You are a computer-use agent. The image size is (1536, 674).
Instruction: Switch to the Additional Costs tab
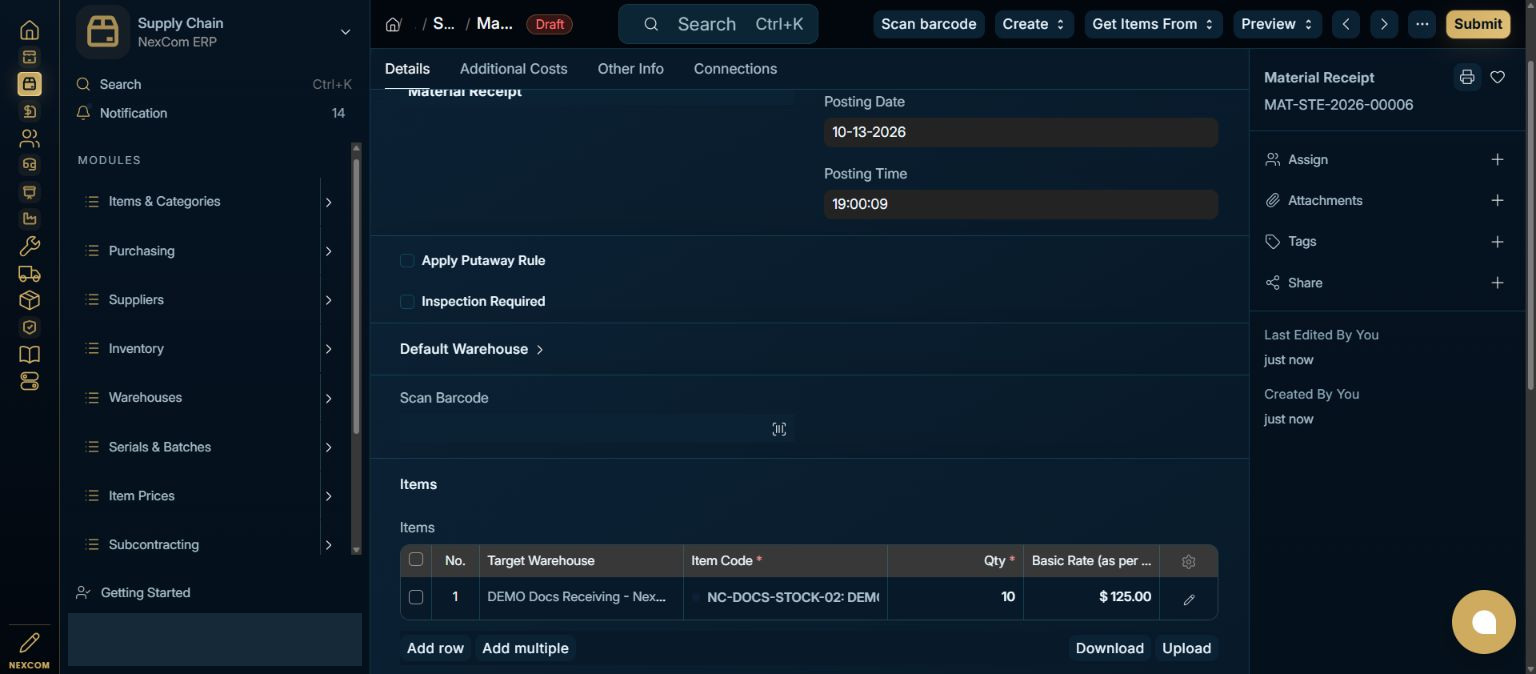click(x=513, y=69)
